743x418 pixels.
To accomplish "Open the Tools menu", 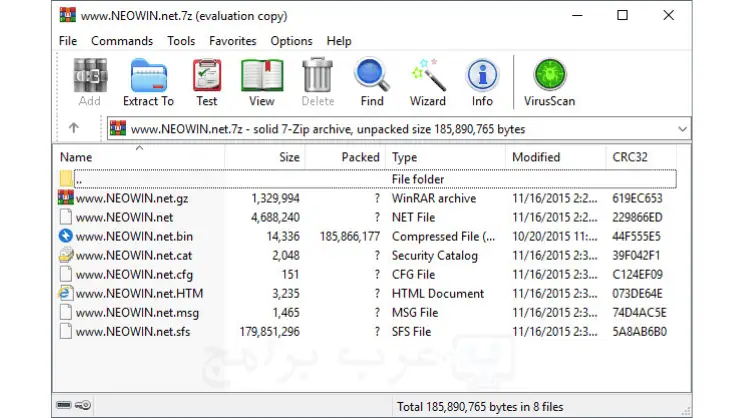I will 181,41.
